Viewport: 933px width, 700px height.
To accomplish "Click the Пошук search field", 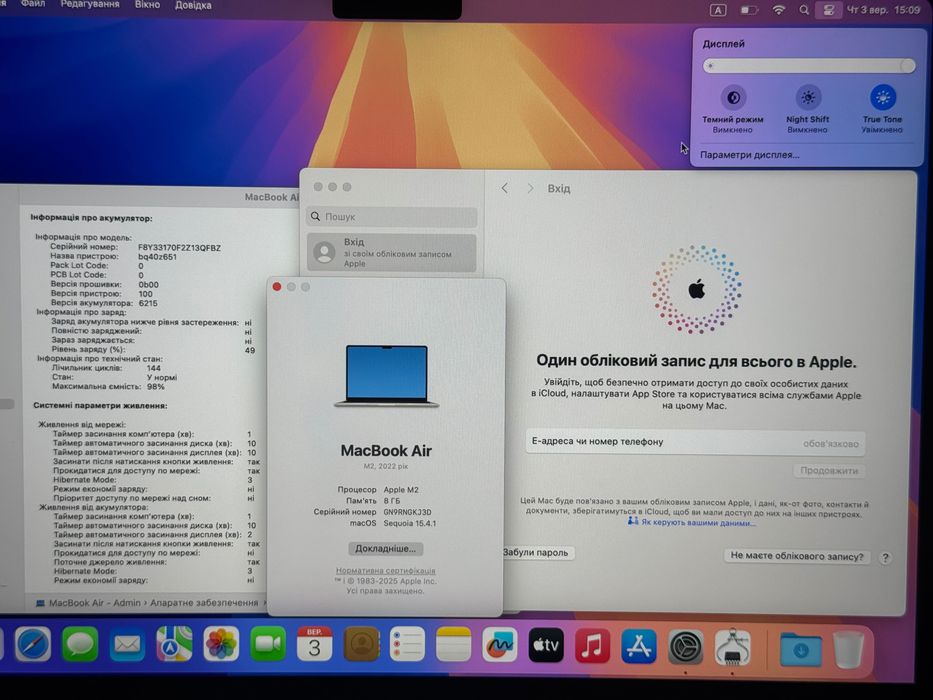I will [x=392, y=217].
